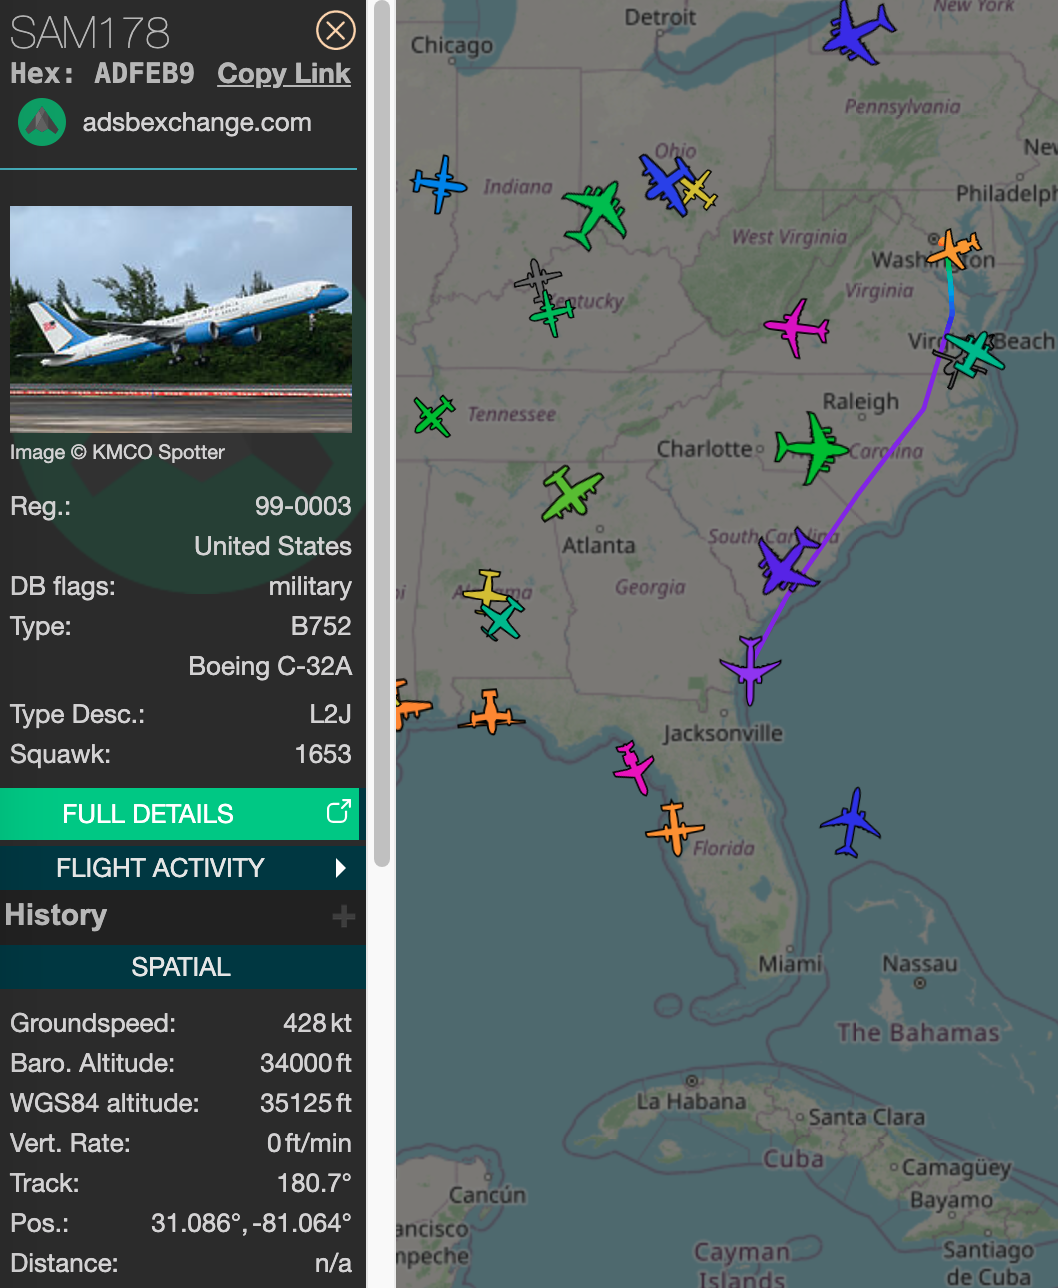Click the Image © KMCO Spotter credit
Screen dimensions: 1058x1288
(117, 452)
